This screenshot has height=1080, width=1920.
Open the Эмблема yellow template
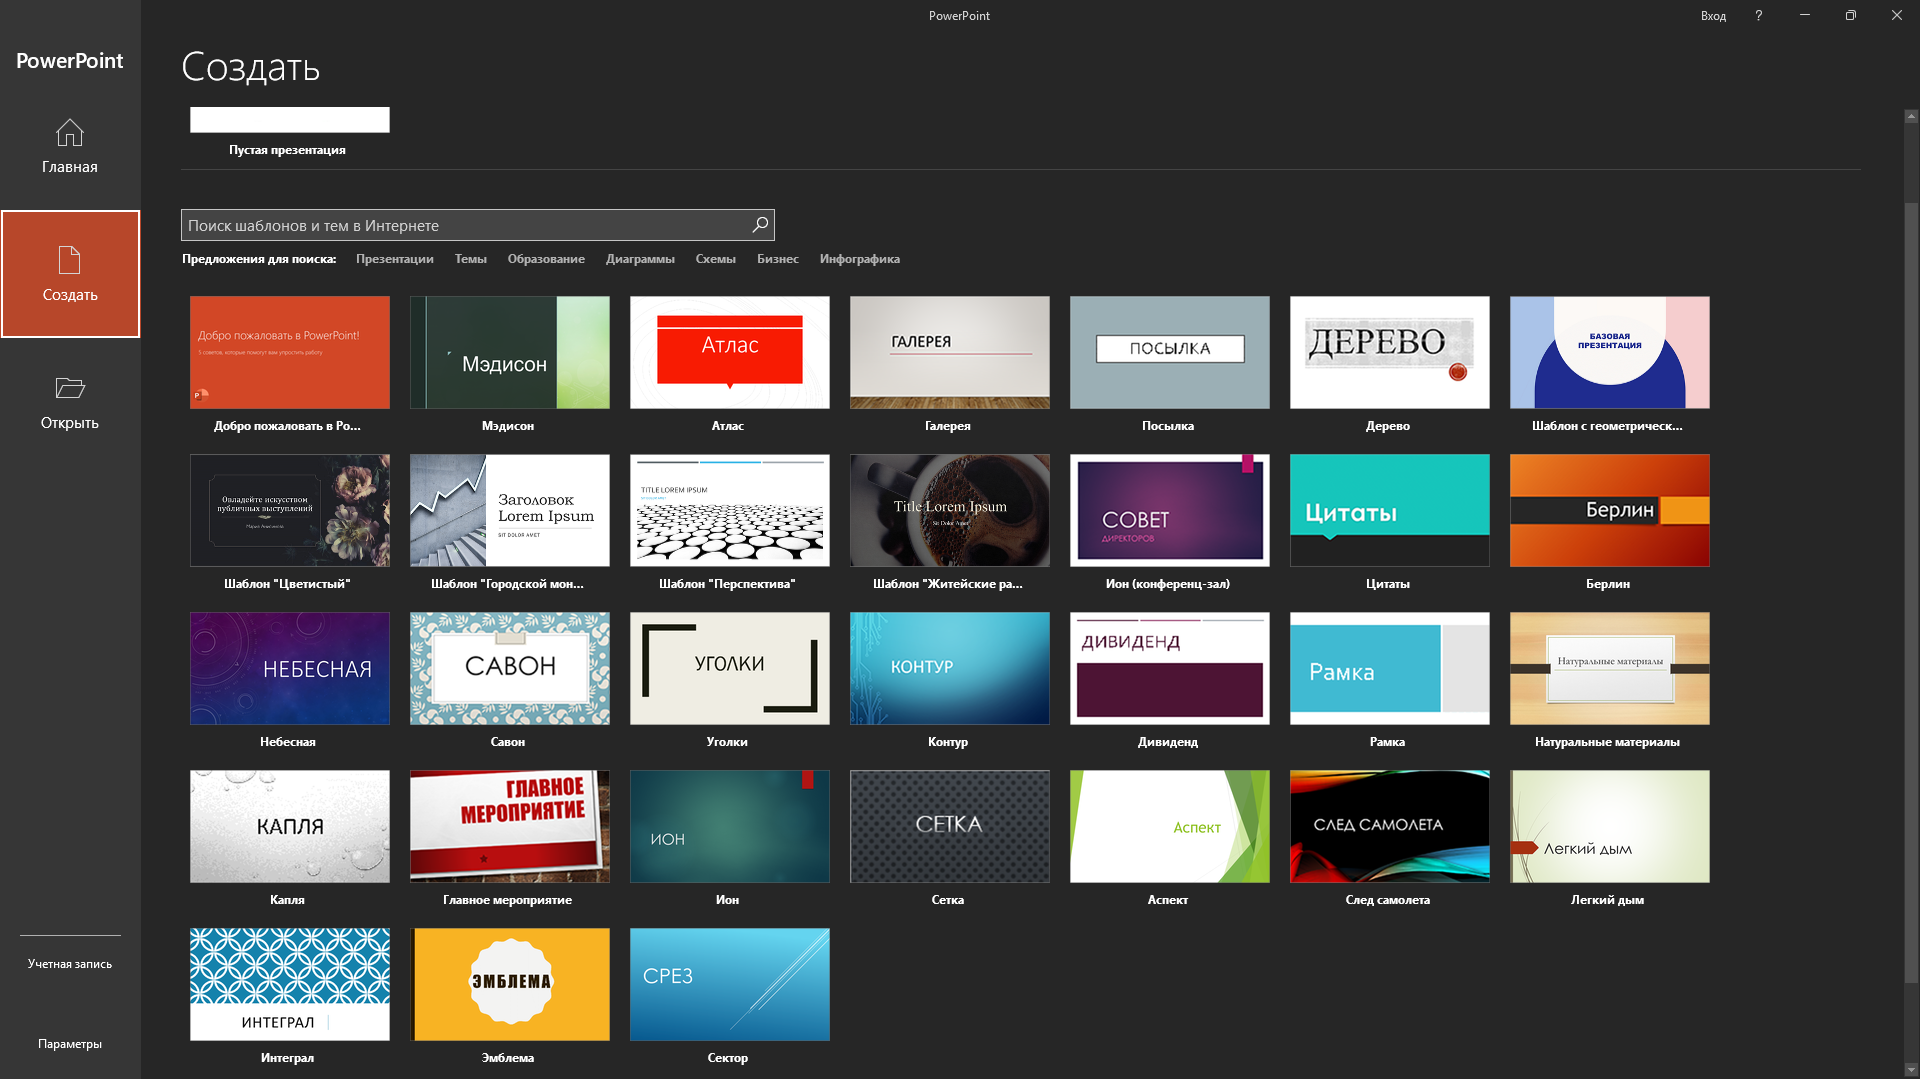pos(509,984)
